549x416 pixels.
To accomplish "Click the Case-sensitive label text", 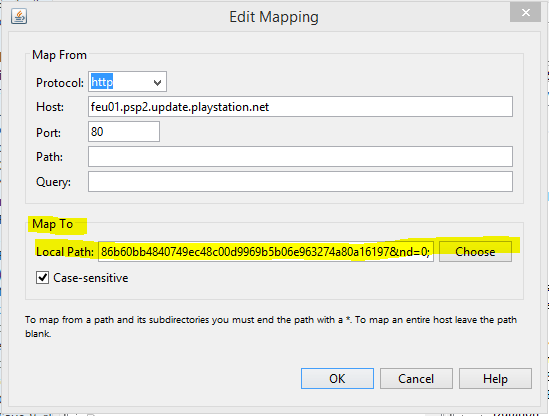I will (91, 278).
